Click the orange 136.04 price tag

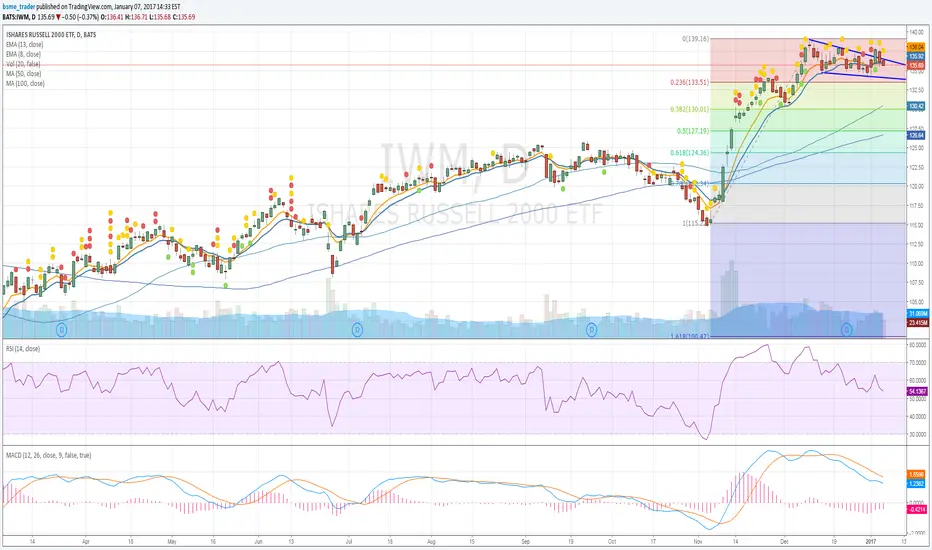[916, 47]
